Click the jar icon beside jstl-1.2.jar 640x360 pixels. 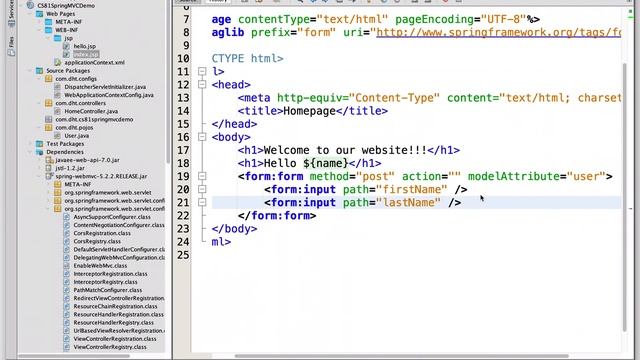pyautogui.click(x=49, y=168)
